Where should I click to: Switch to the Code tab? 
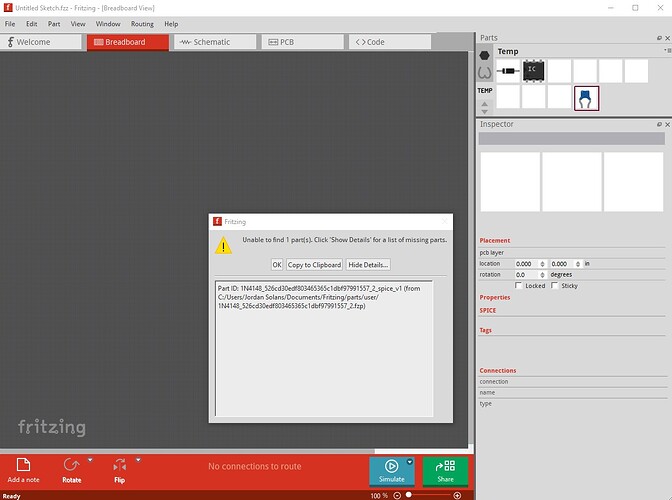tap(390, 42)
